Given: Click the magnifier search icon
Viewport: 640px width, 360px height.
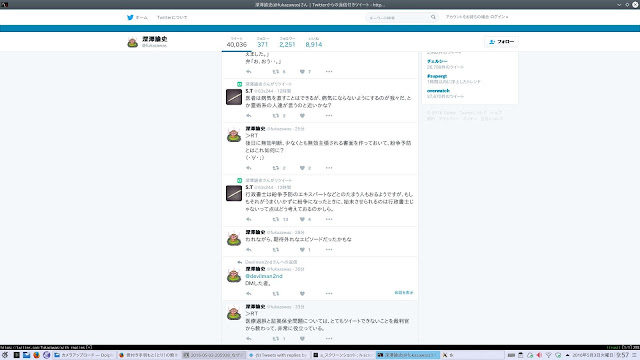Looking at the screenshot, I should [433, 17].
